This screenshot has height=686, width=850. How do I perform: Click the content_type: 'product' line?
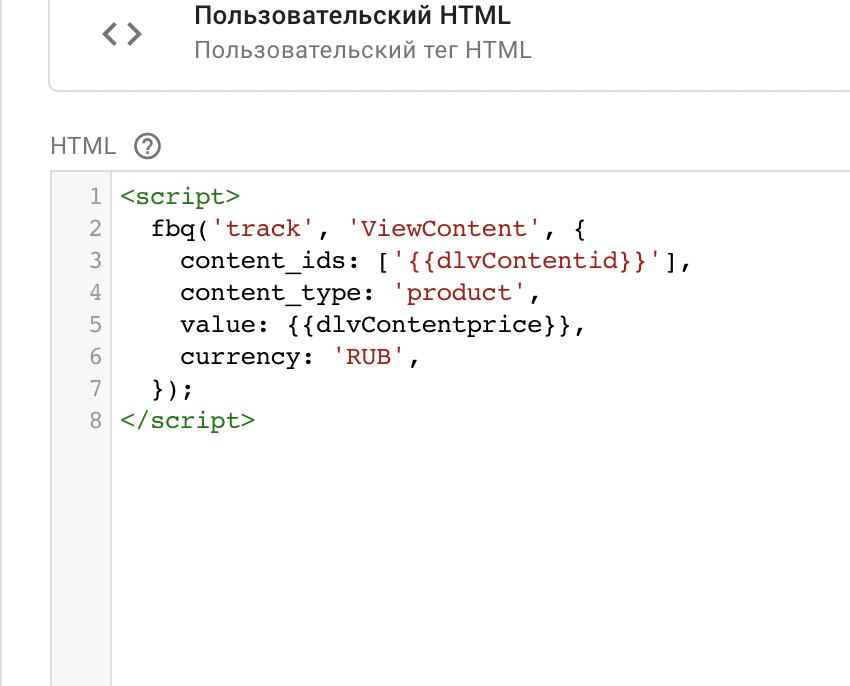tap(360, 293)
